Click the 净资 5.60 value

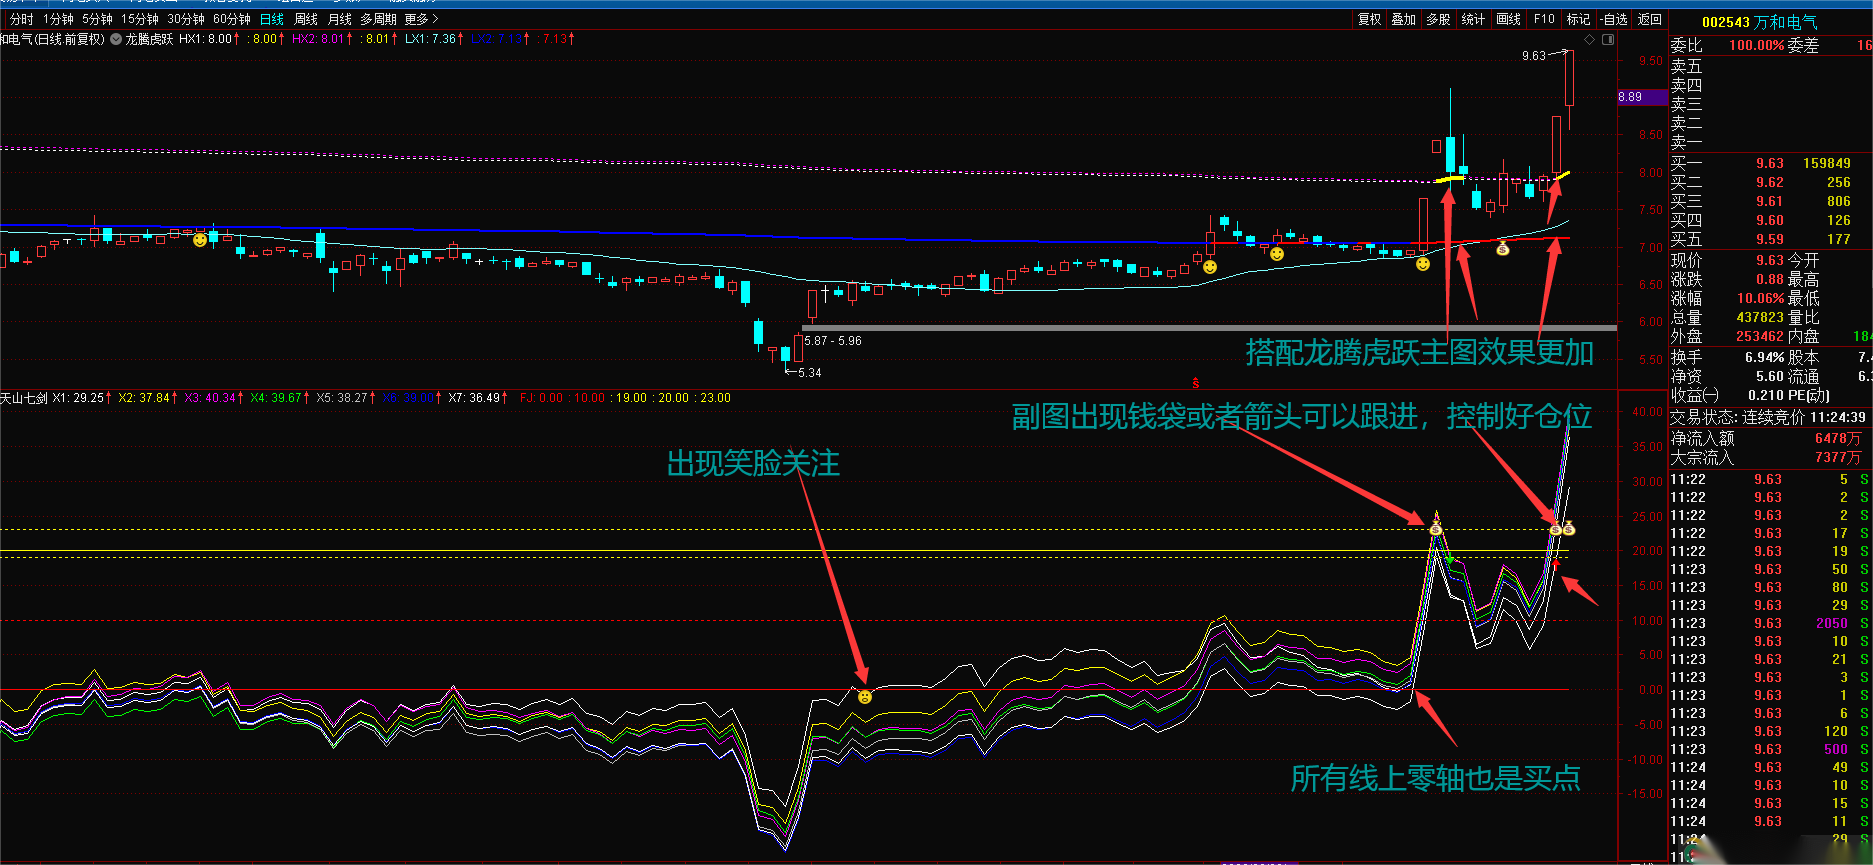(1770, 376)
